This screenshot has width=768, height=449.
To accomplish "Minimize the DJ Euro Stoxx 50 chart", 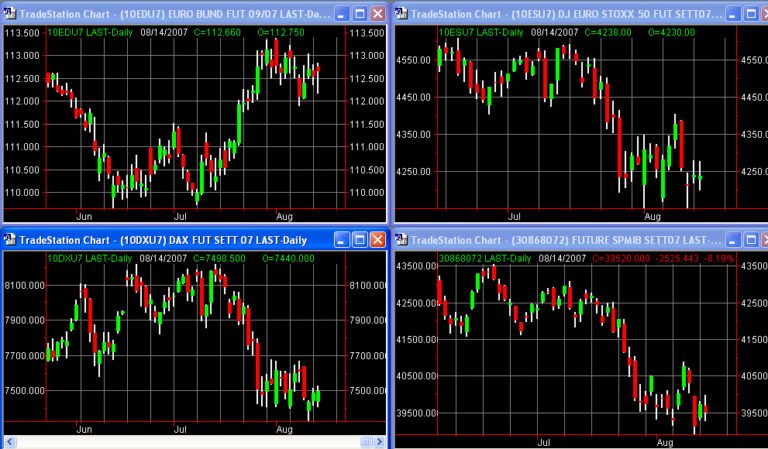I will click(x=732, y=15).
